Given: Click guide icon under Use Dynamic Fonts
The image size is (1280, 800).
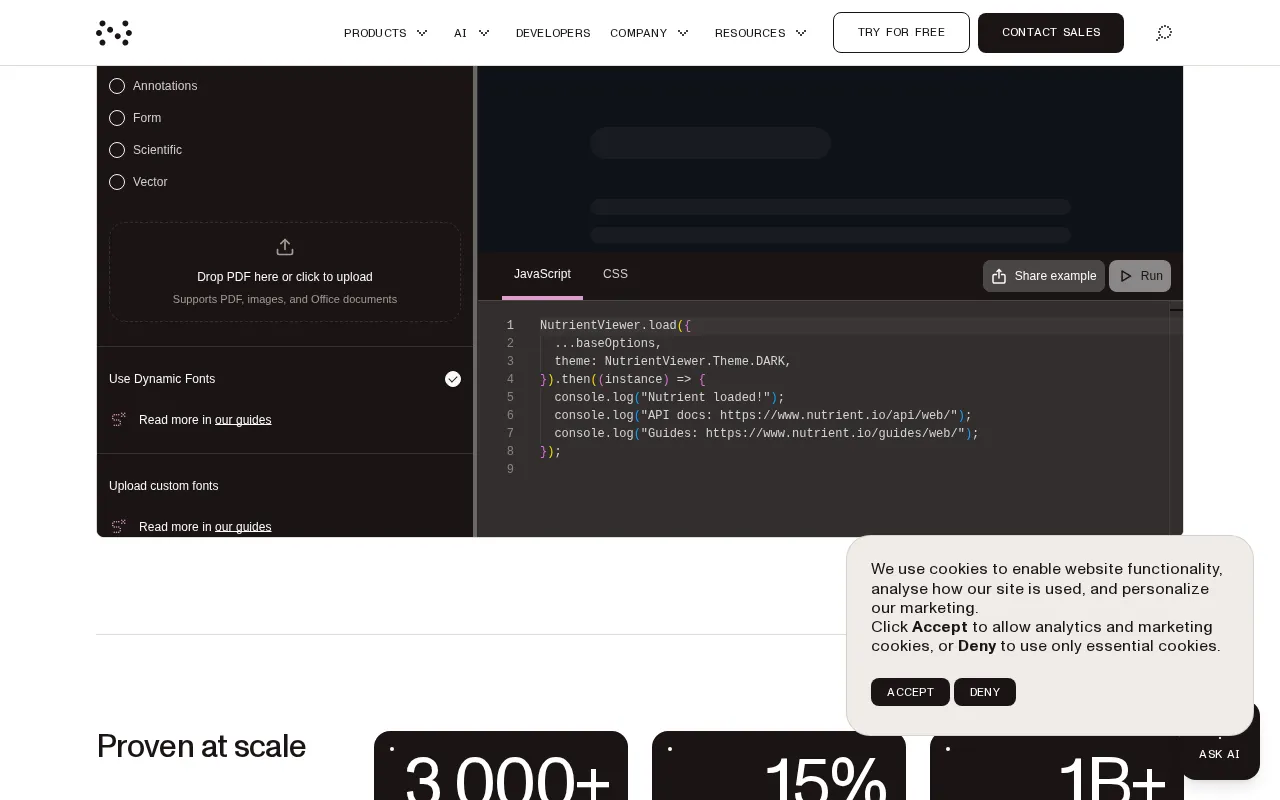Looking at the screenshot, I should 118,419.
